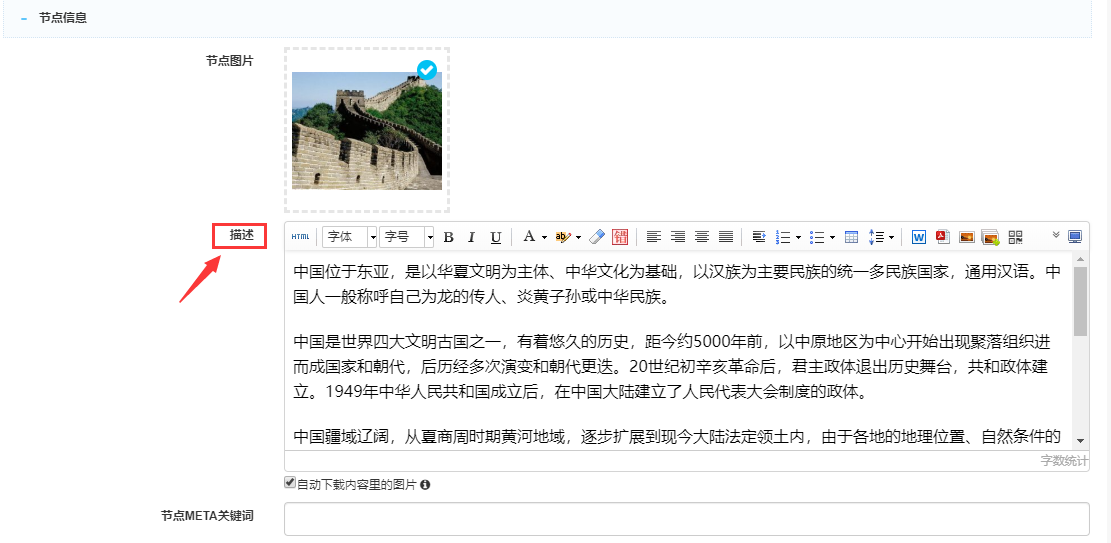This screenshot has height=543, width=1111.
Task: Open the 字号 font size dropdown
Action: pyautogui.click(x=406, y=237)
